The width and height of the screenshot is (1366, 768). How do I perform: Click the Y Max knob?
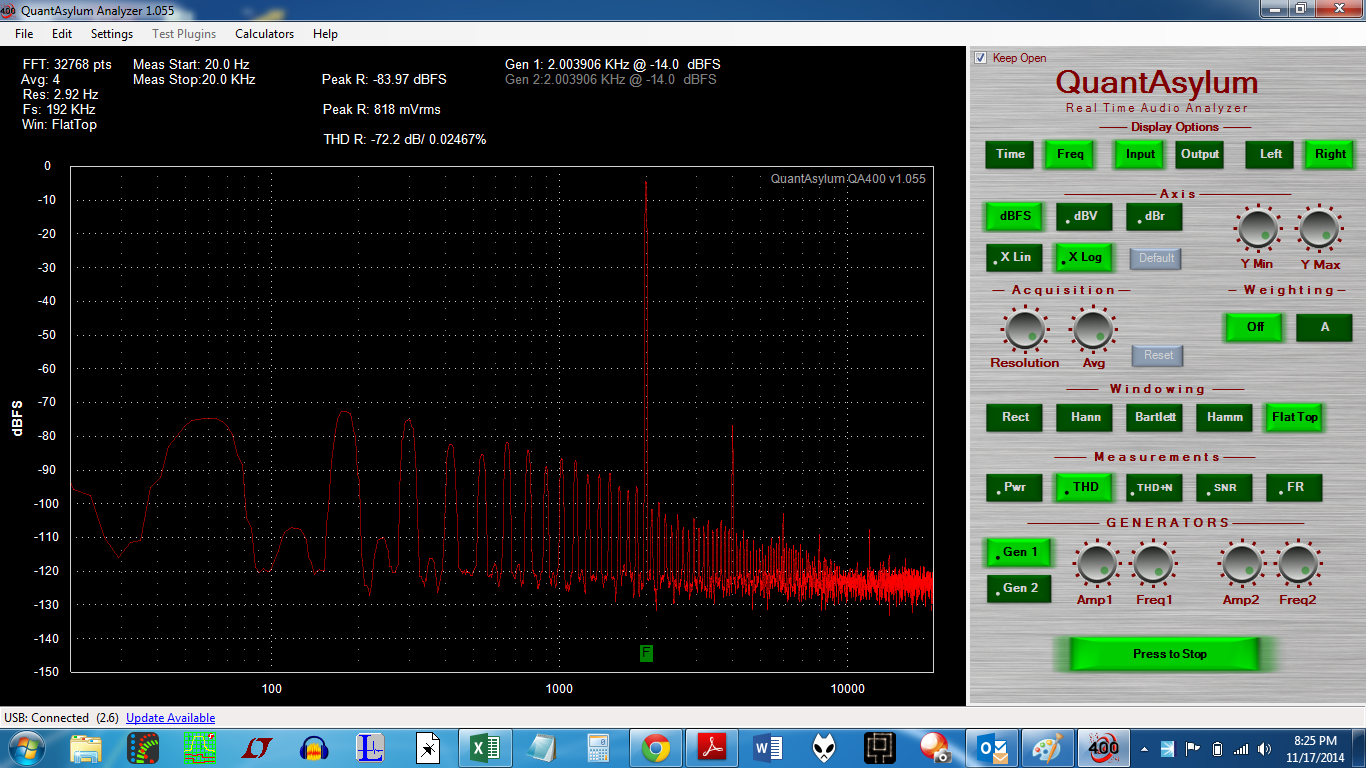pos(1320,229)
